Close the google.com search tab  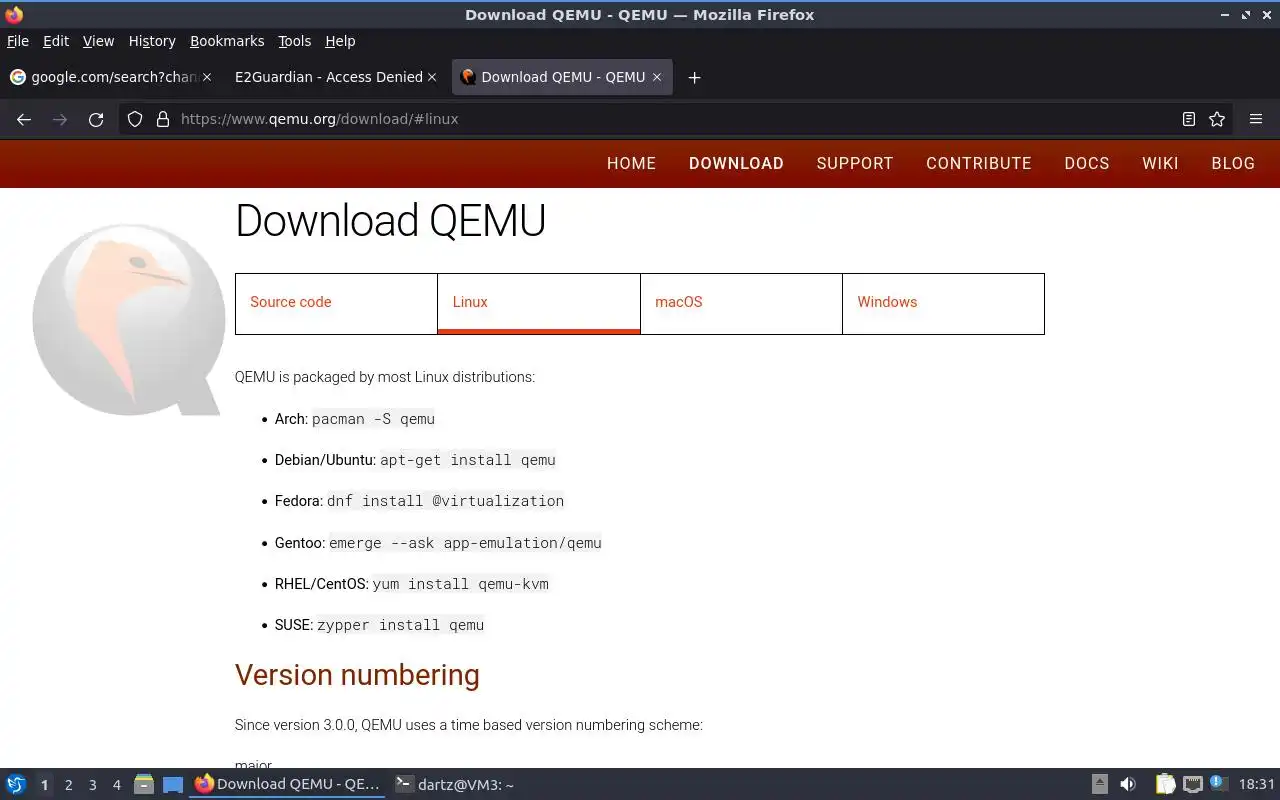(x=207, y=77)
